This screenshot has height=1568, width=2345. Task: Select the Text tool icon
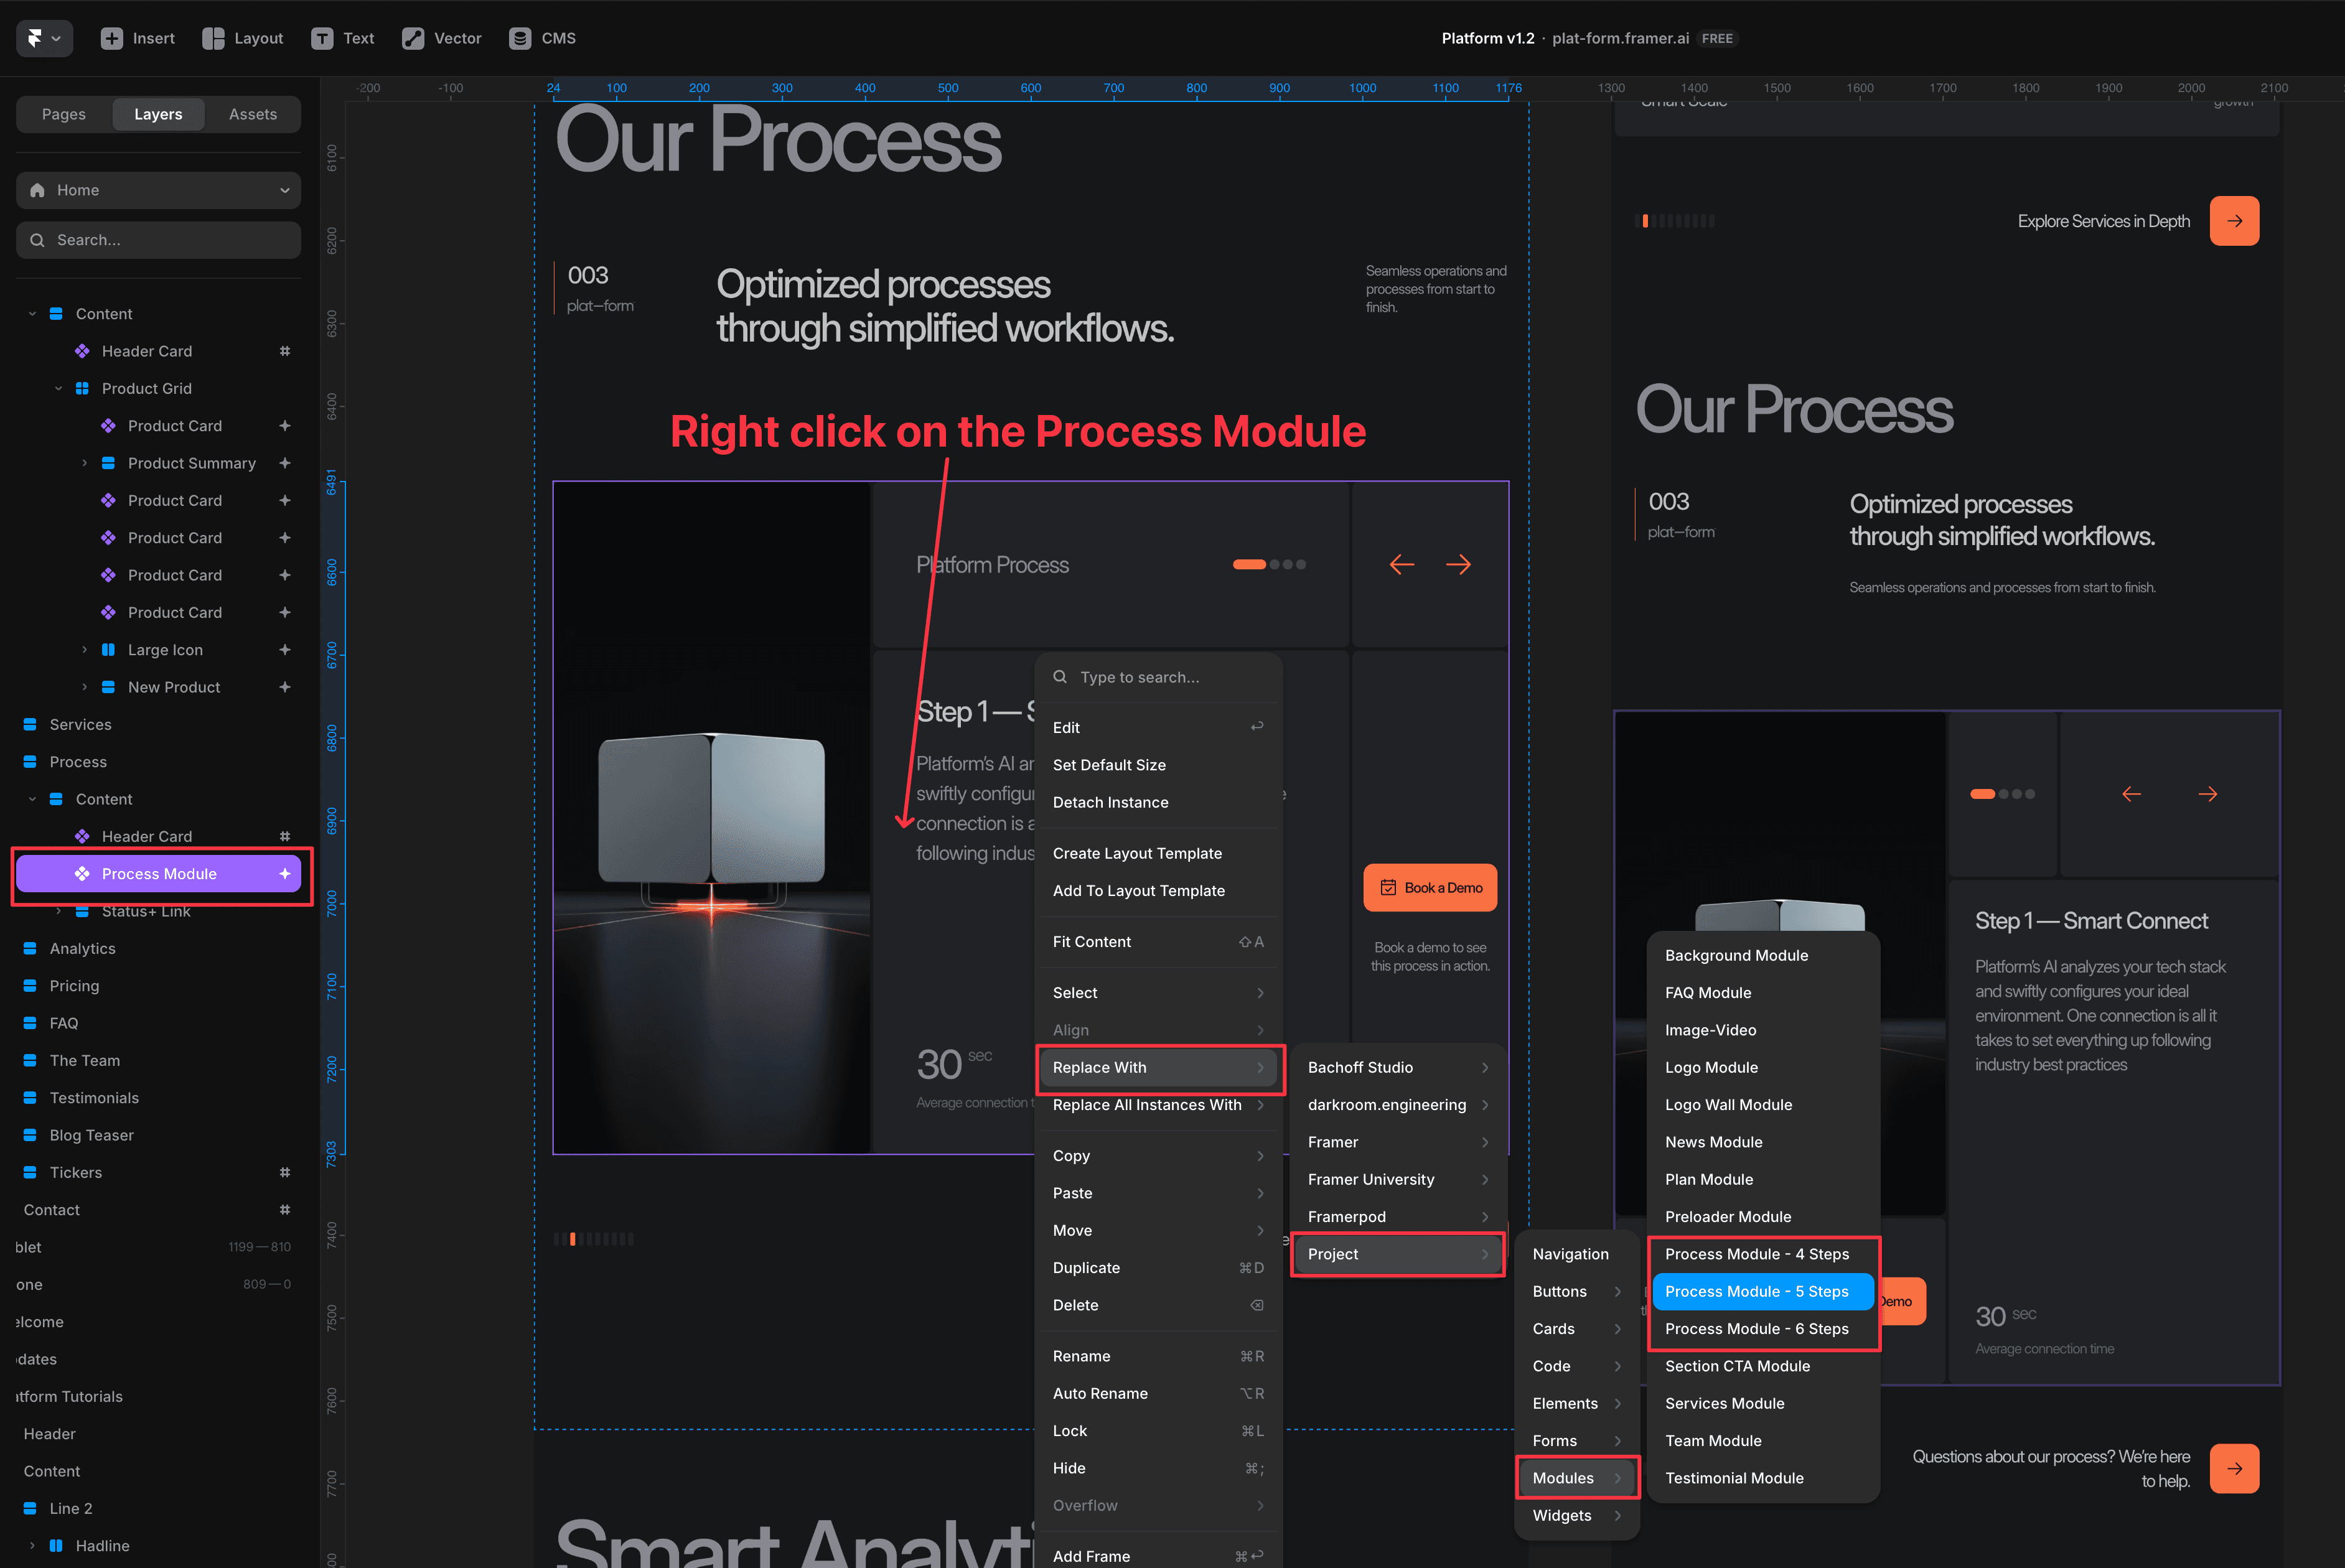coord(322,38)
